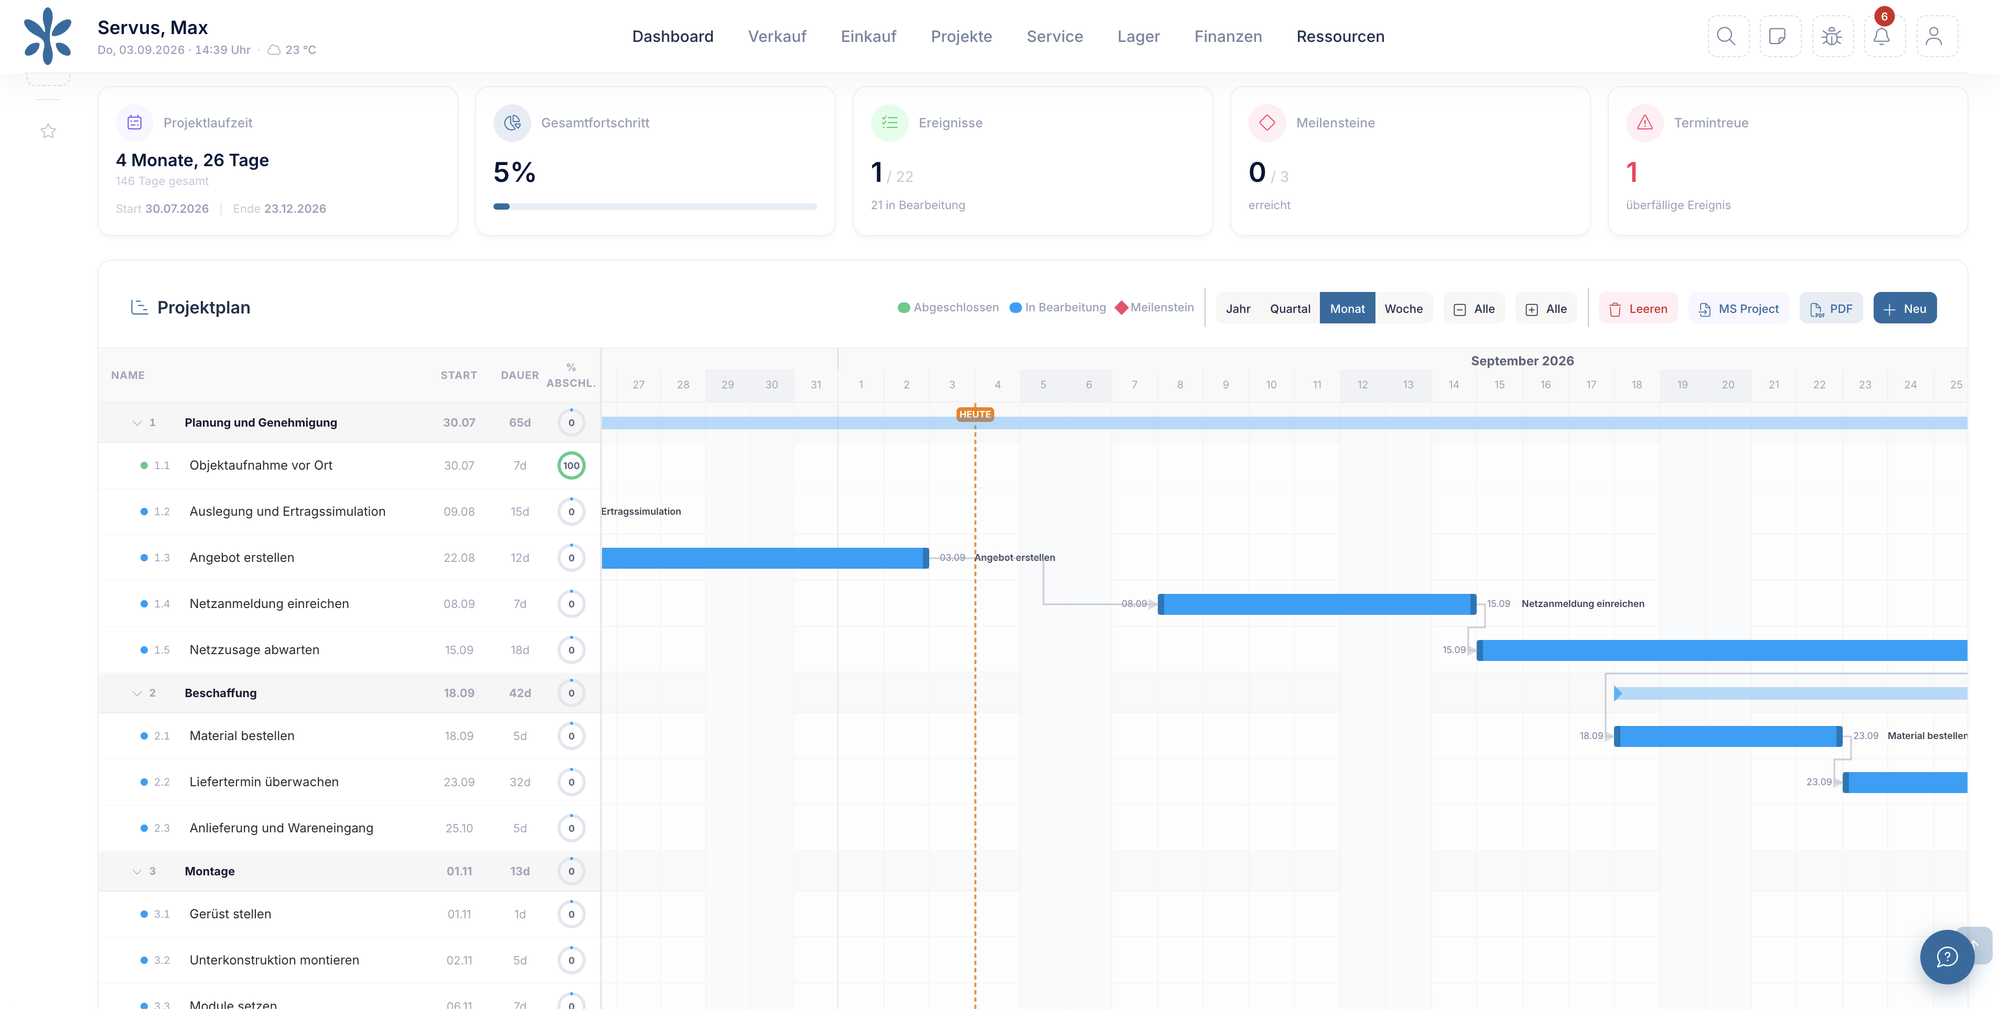Click the Ereignisse list icon
Image resolution: width=2000 pixels, height=1009 pixels.
(890, 123)
